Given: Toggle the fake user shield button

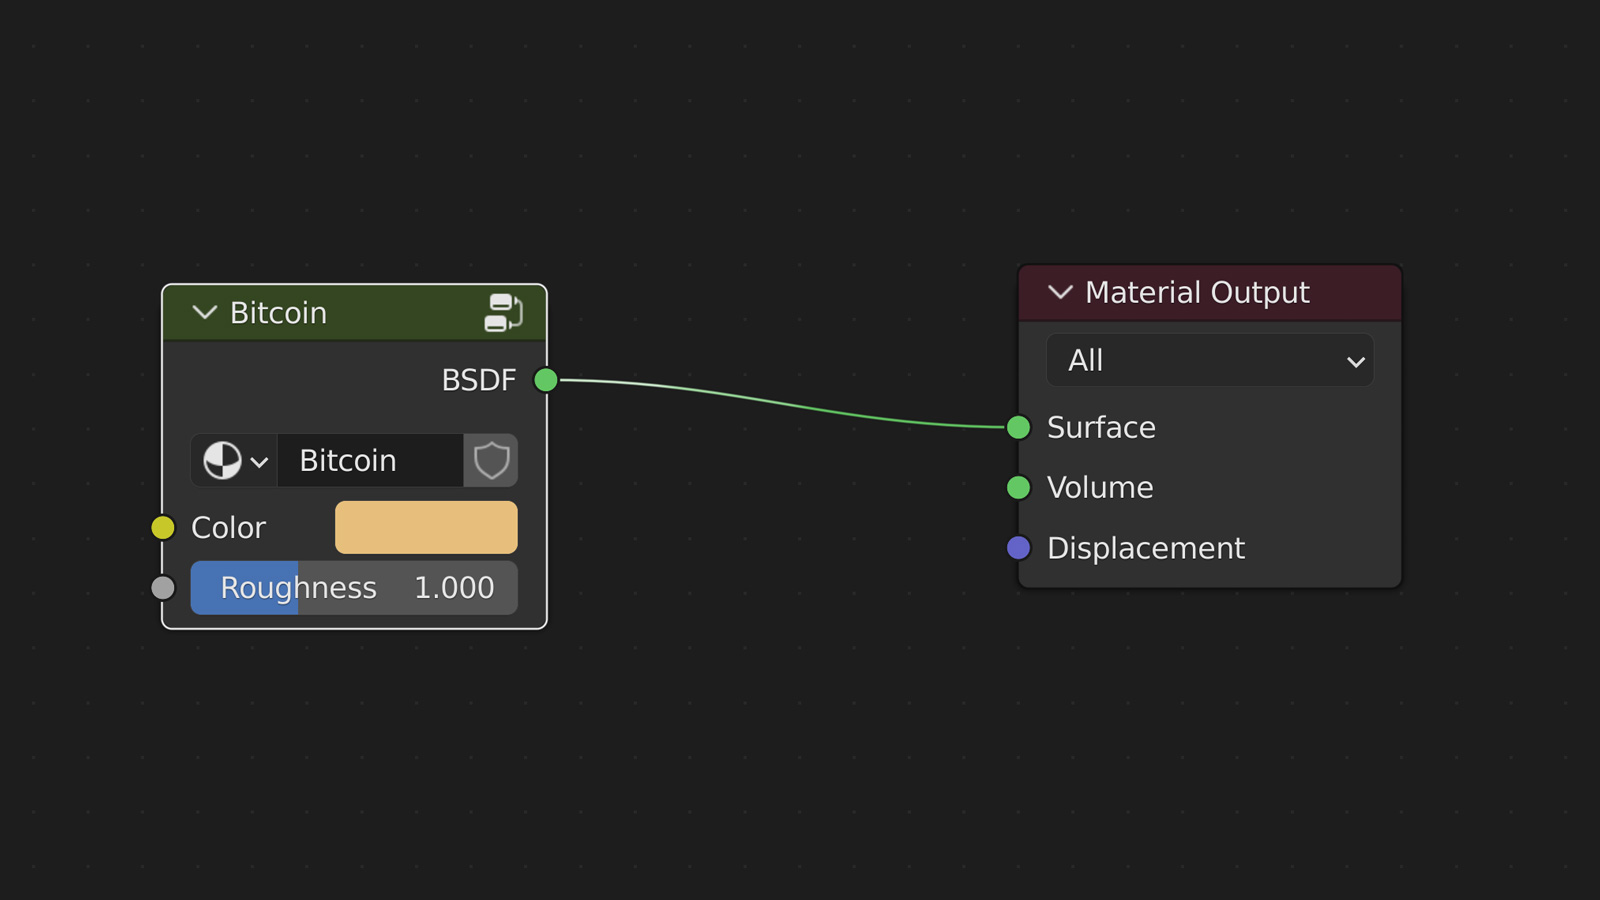Looking at the screenshot, I should pos(491,461).
